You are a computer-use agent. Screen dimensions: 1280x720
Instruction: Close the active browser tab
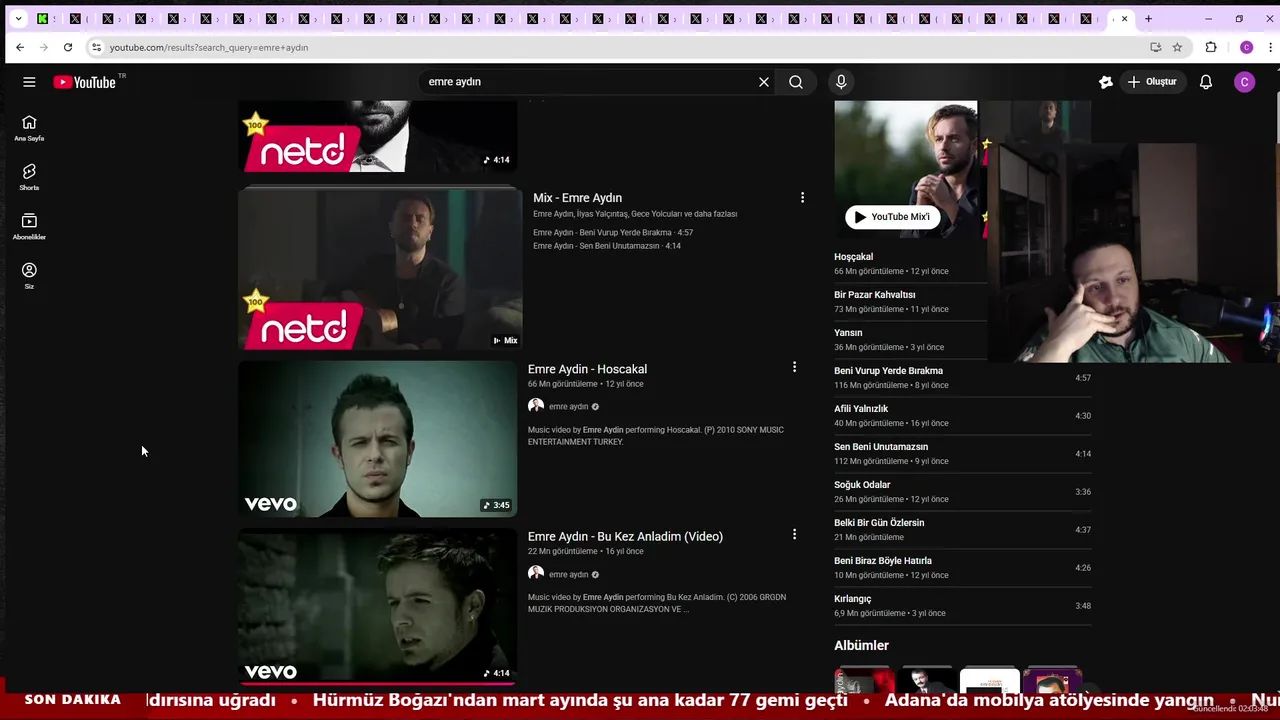(1124, 19)
